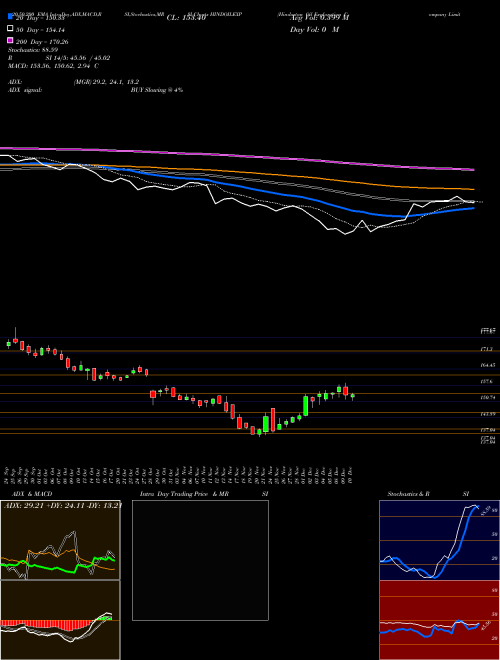Open the red RSI chart panel

tap(439, 620)
